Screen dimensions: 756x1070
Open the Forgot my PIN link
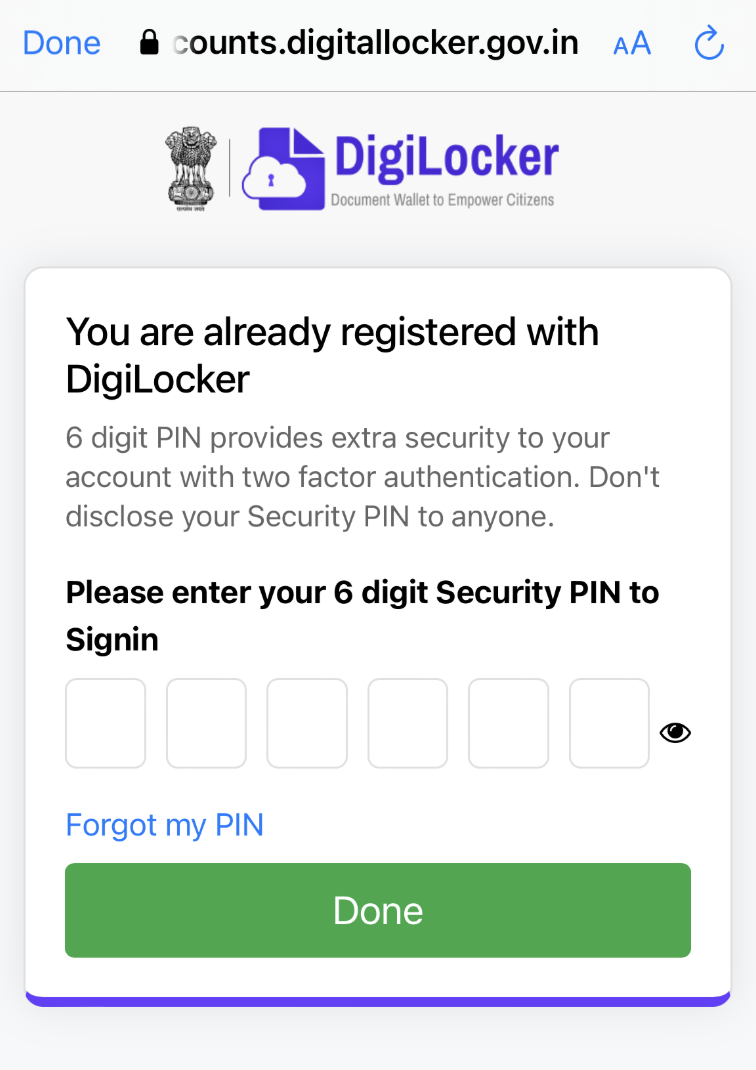(165, 825)
